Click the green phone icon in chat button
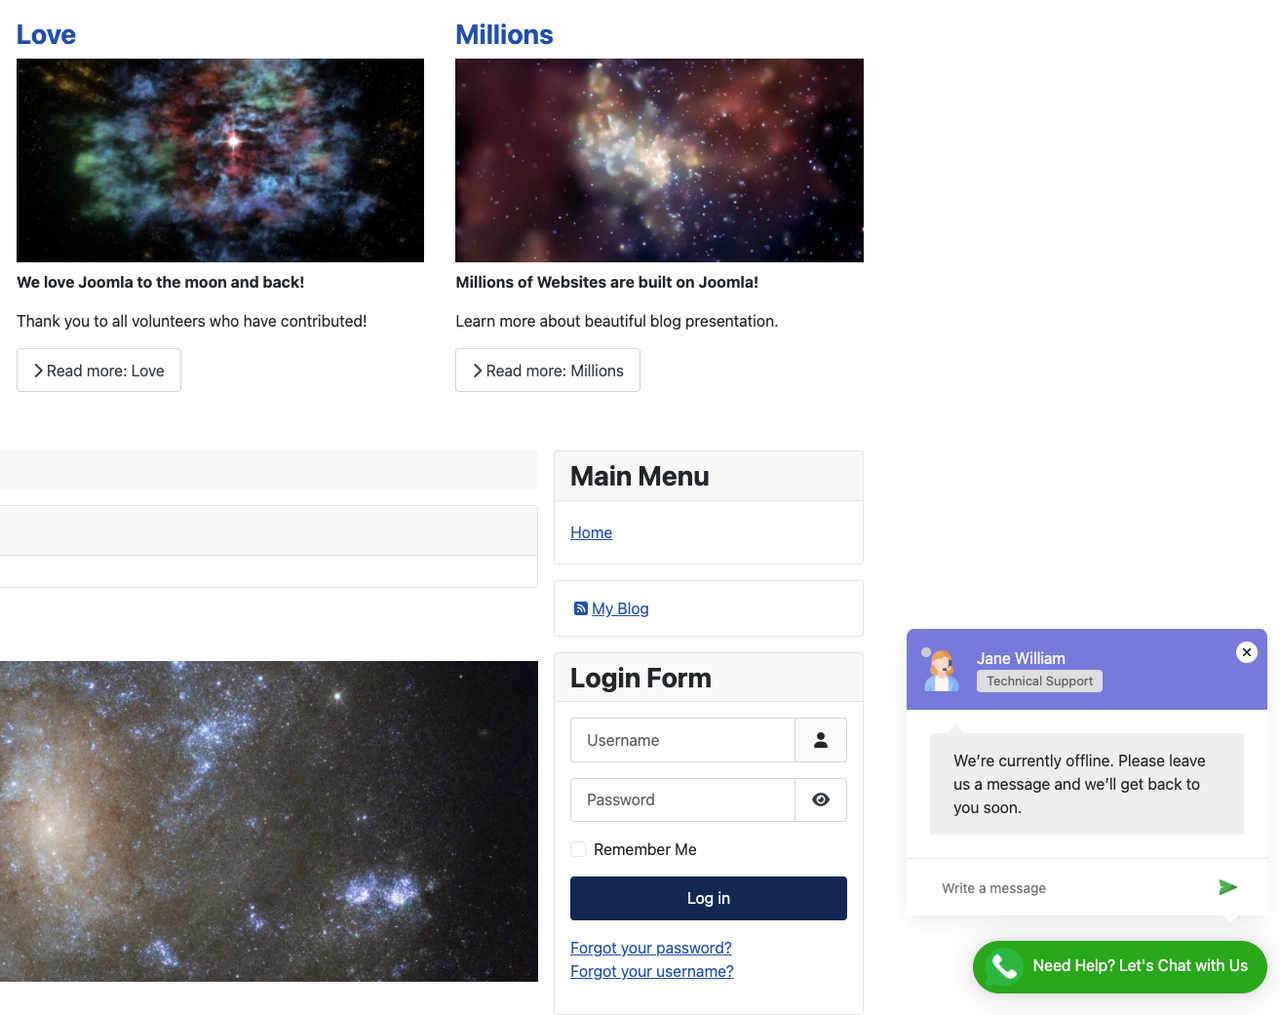The height and width of the screenshot is (1015, 1280). [1004, 966]
